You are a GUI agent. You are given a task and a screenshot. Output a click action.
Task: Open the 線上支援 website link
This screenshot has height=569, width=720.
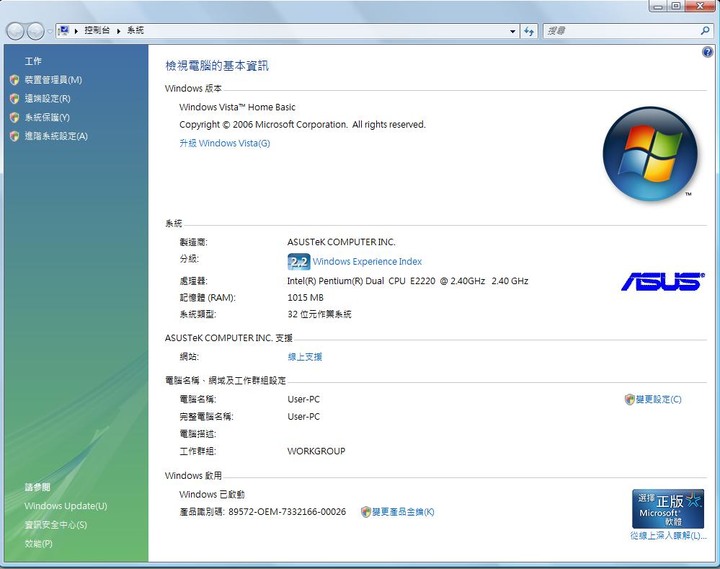(305, 357)
